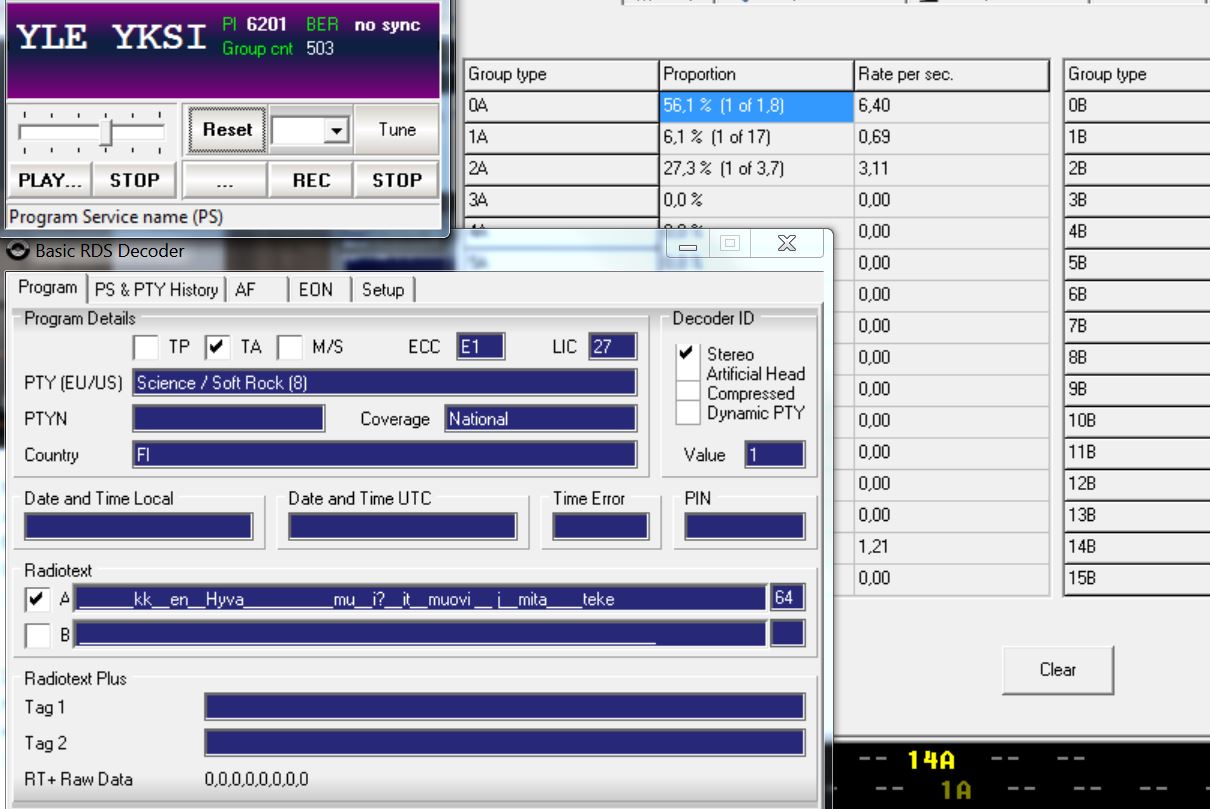Click the PIN field
This screenshot has width=1210, height=809.
point(745,527)
